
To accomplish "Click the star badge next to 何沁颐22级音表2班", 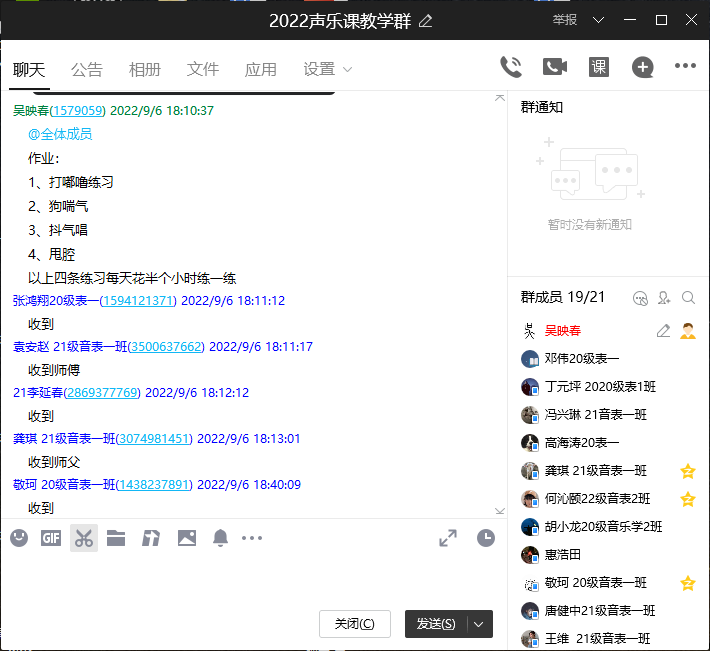I will (x=688, y=499).
